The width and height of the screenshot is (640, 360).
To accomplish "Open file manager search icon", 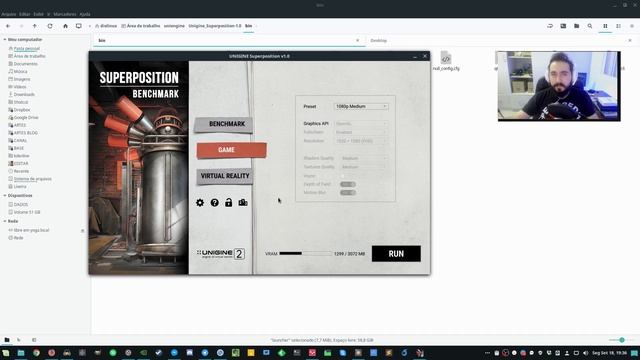I will point(590,26).
